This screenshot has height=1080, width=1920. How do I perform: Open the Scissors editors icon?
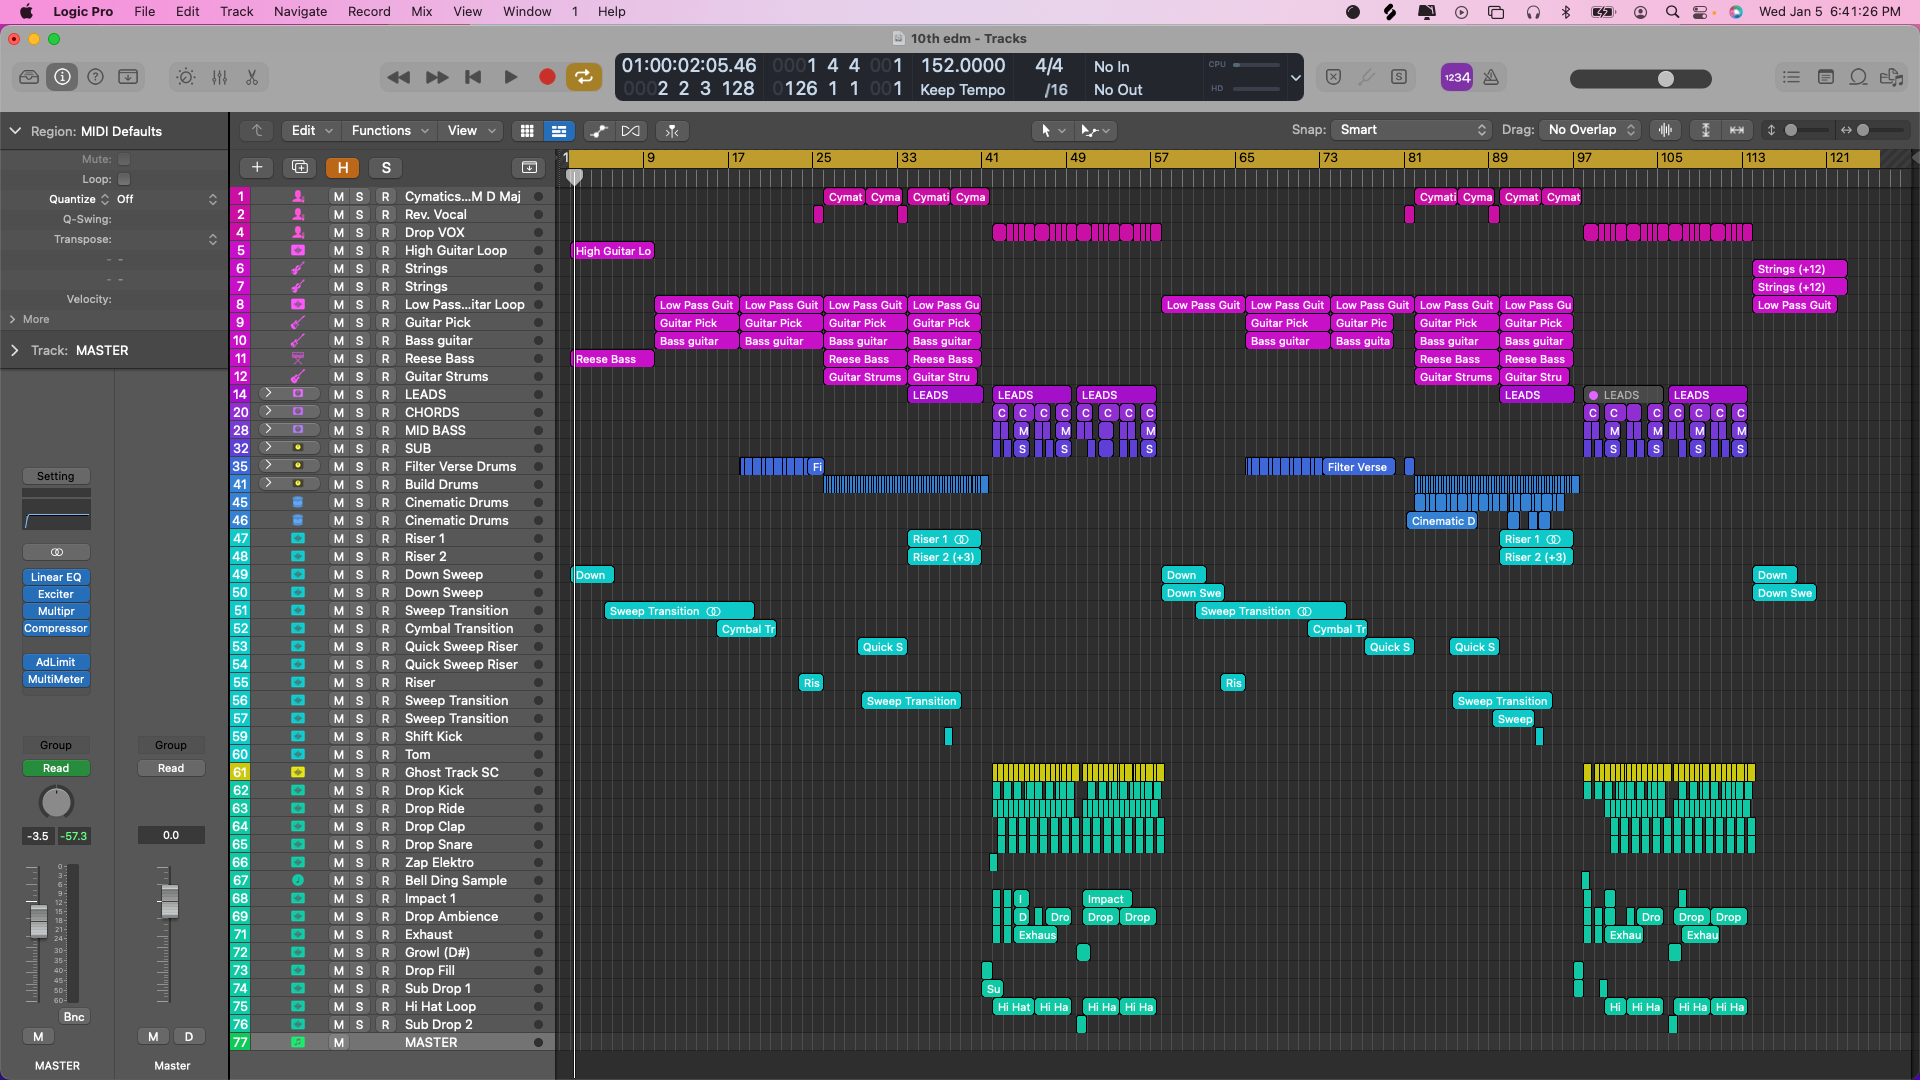(x=252, y=77)
